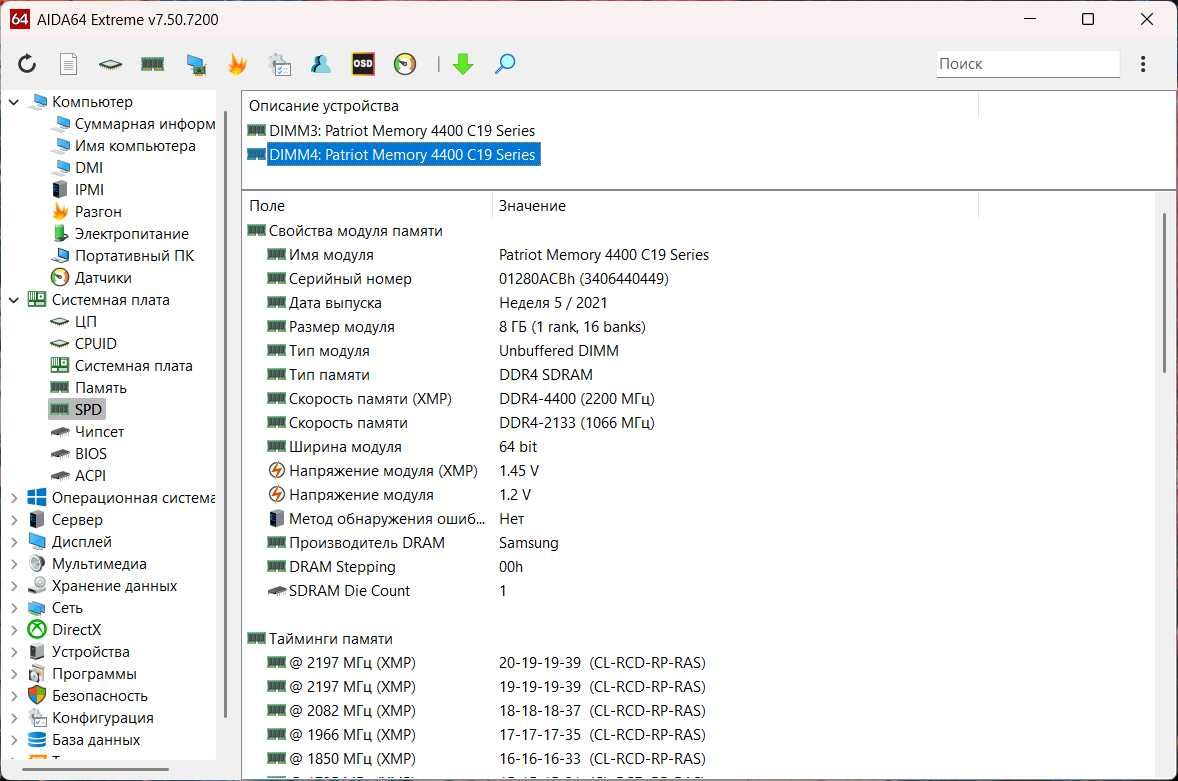Open the gauge SensorPanel icon
Image resolution: width=1178 pixels, height=781 pixels.
pos(405,64)
